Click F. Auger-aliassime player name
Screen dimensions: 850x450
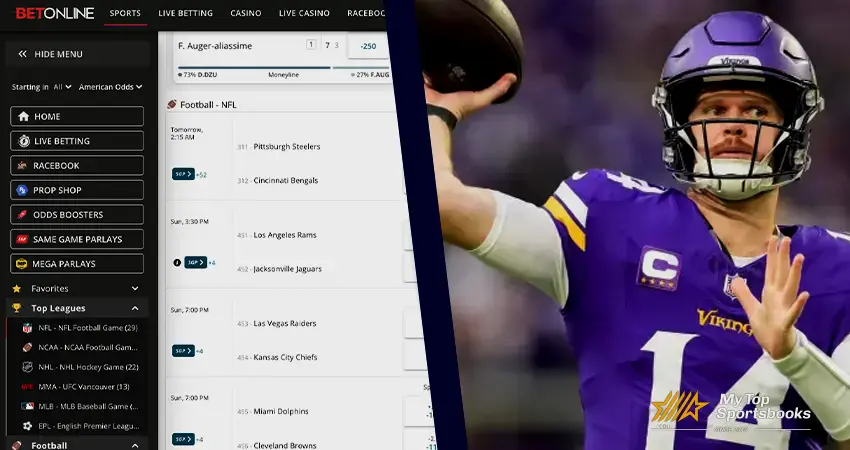(215, 46)
